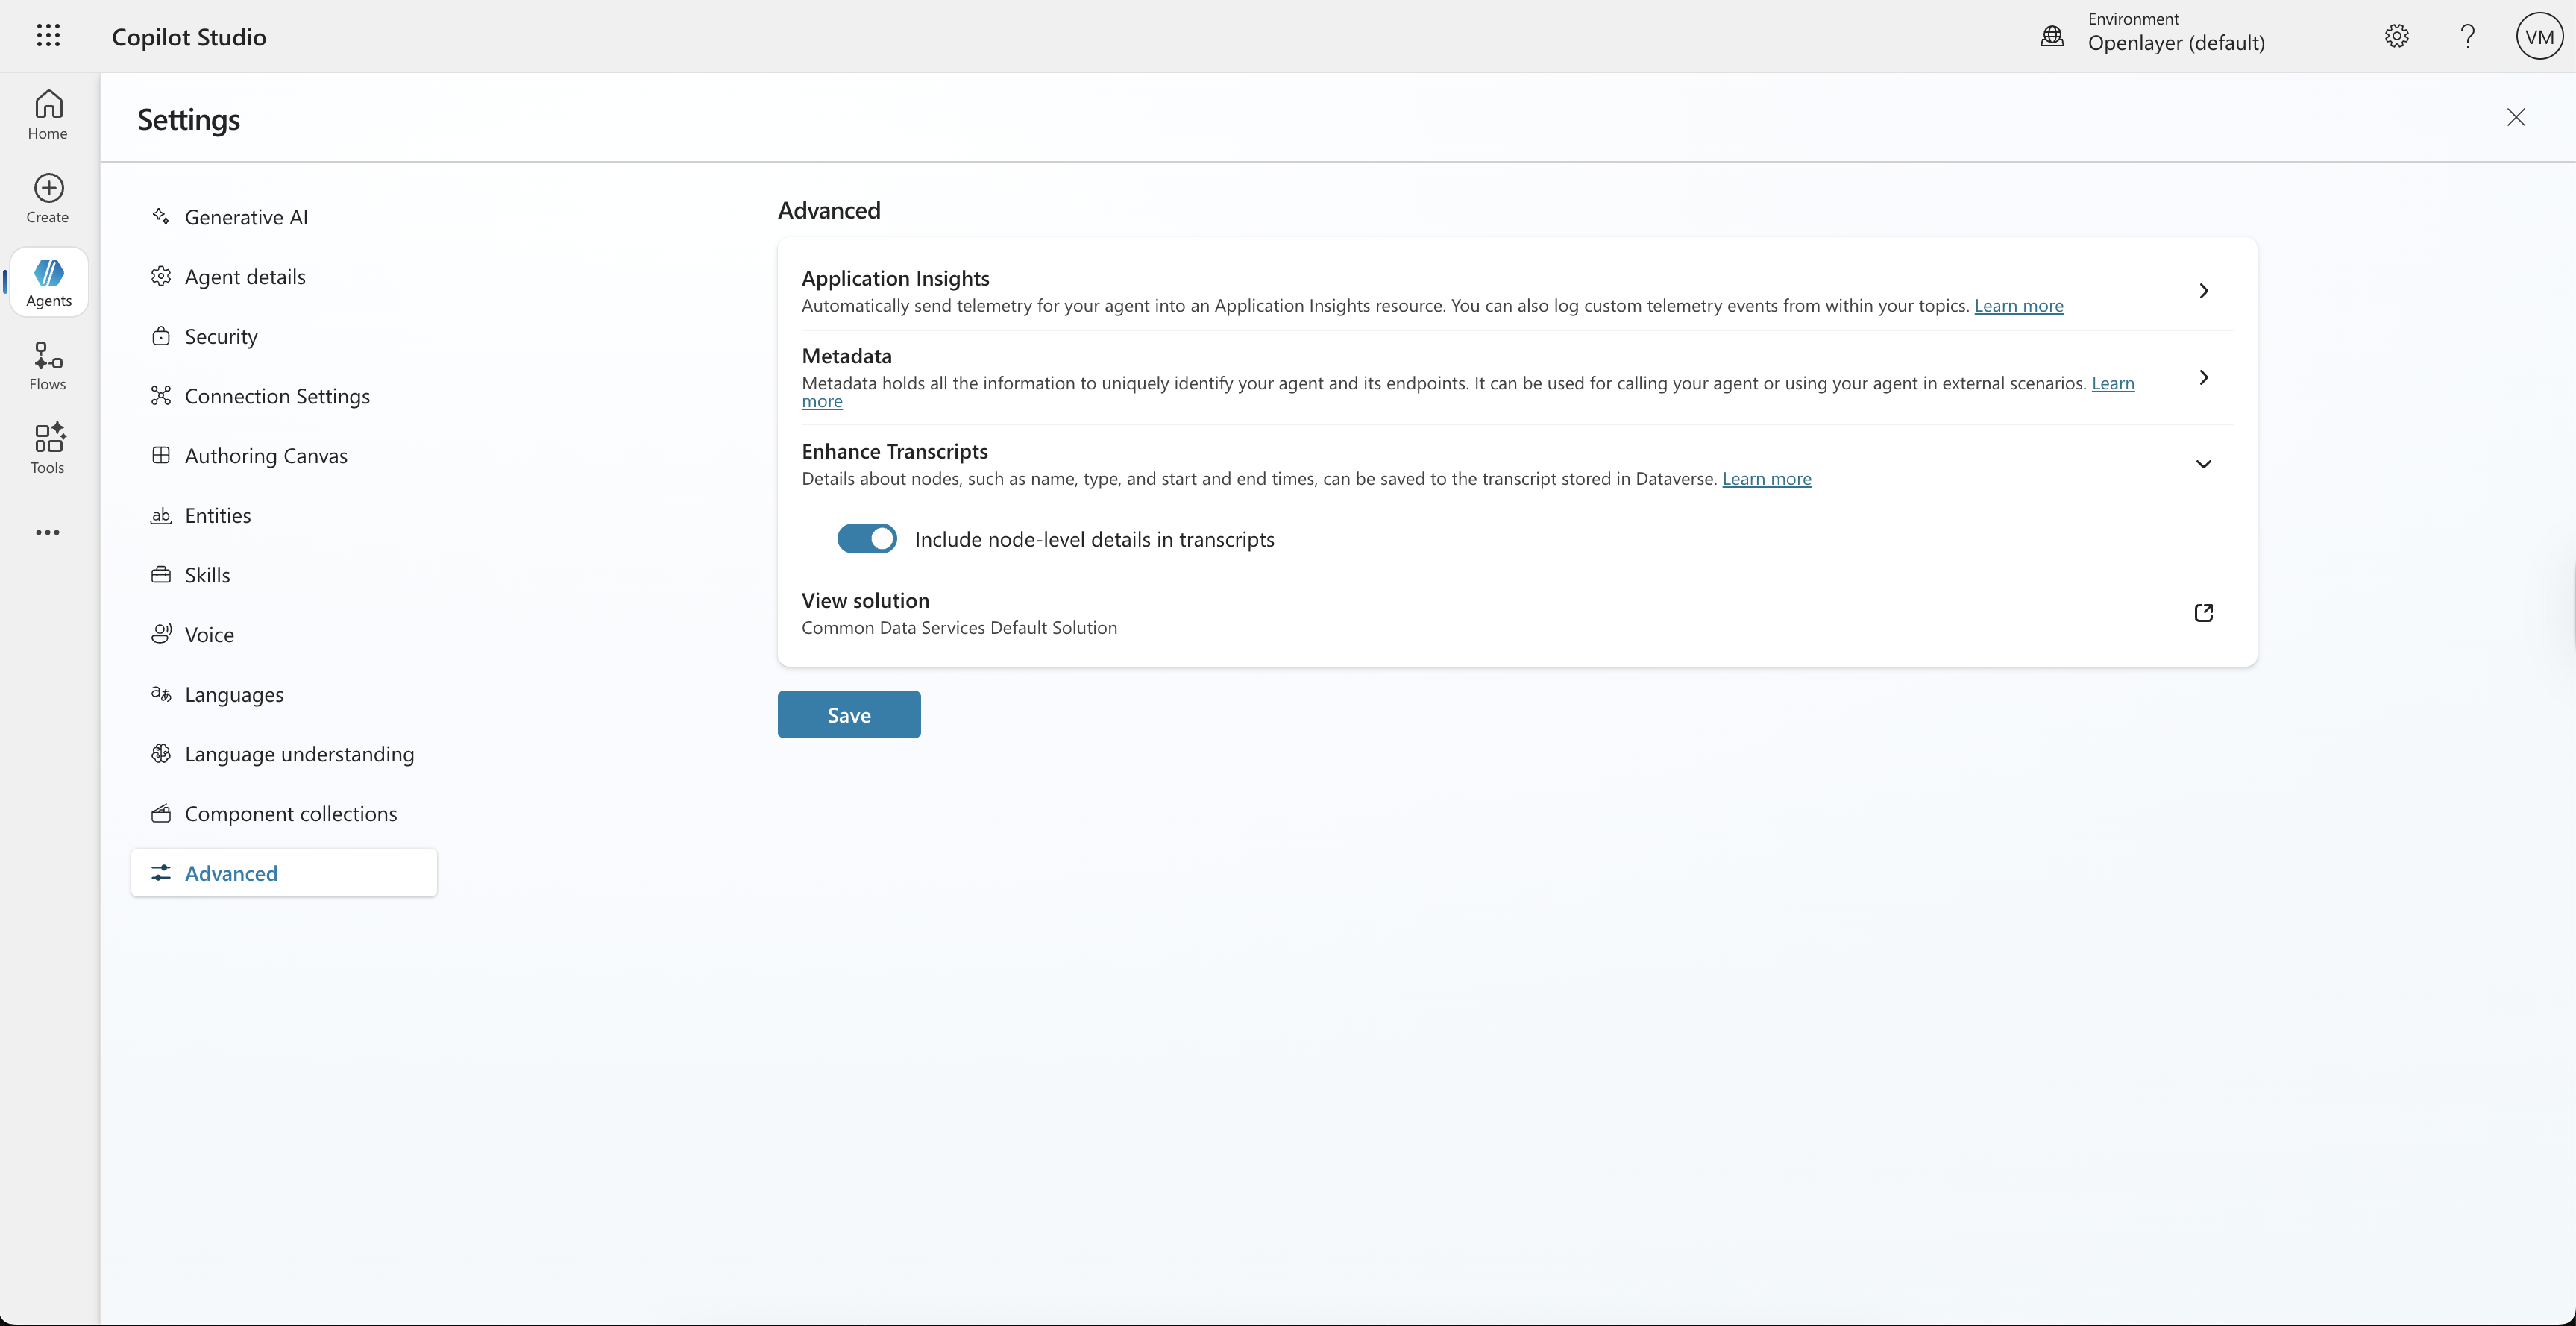Expand the Application Insights settings
This screenshot has height=1326, width=2576.
point(2203,290)
